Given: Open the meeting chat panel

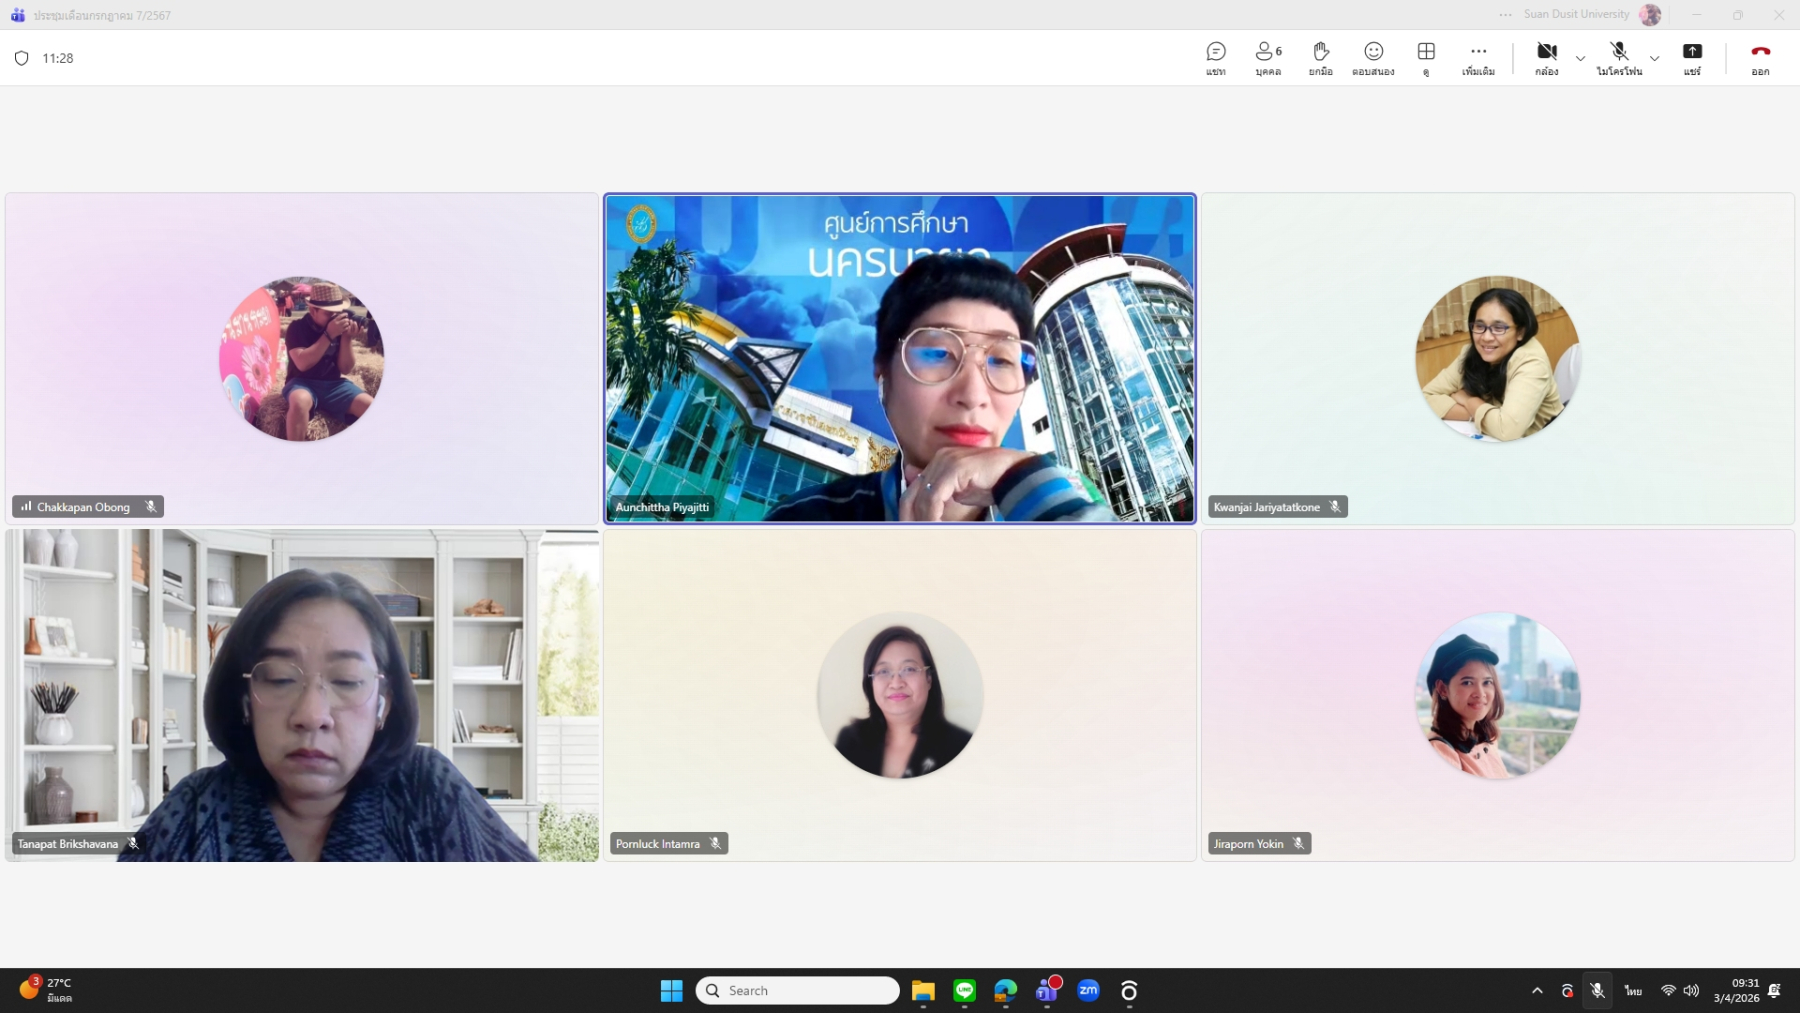Looking at the screenshot, I should point(1215,58).
